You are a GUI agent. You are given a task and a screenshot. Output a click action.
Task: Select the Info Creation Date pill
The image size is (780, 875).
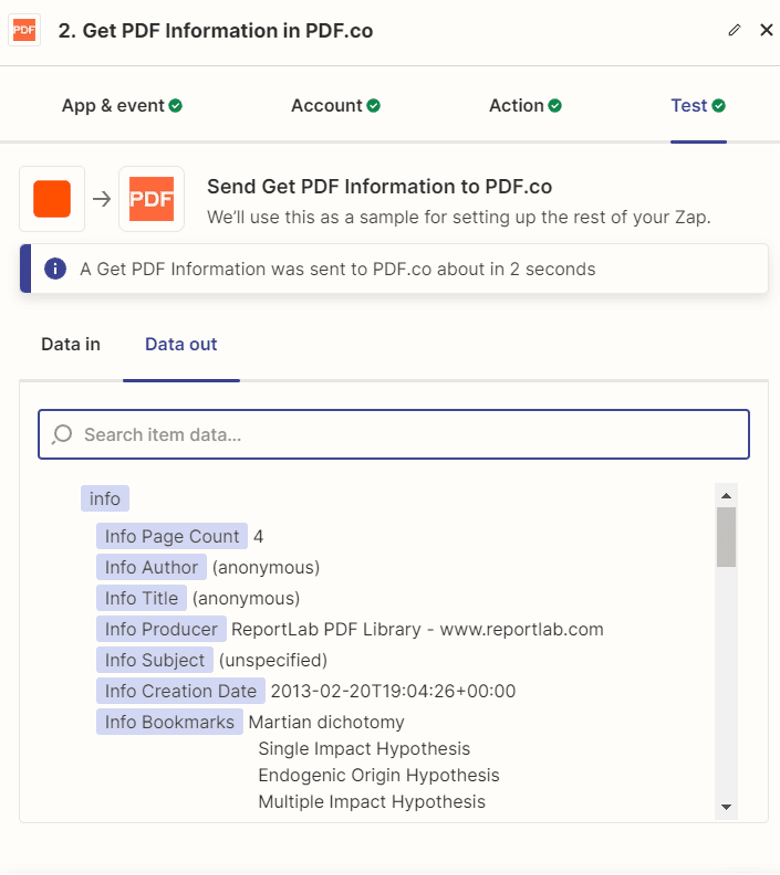180,691
